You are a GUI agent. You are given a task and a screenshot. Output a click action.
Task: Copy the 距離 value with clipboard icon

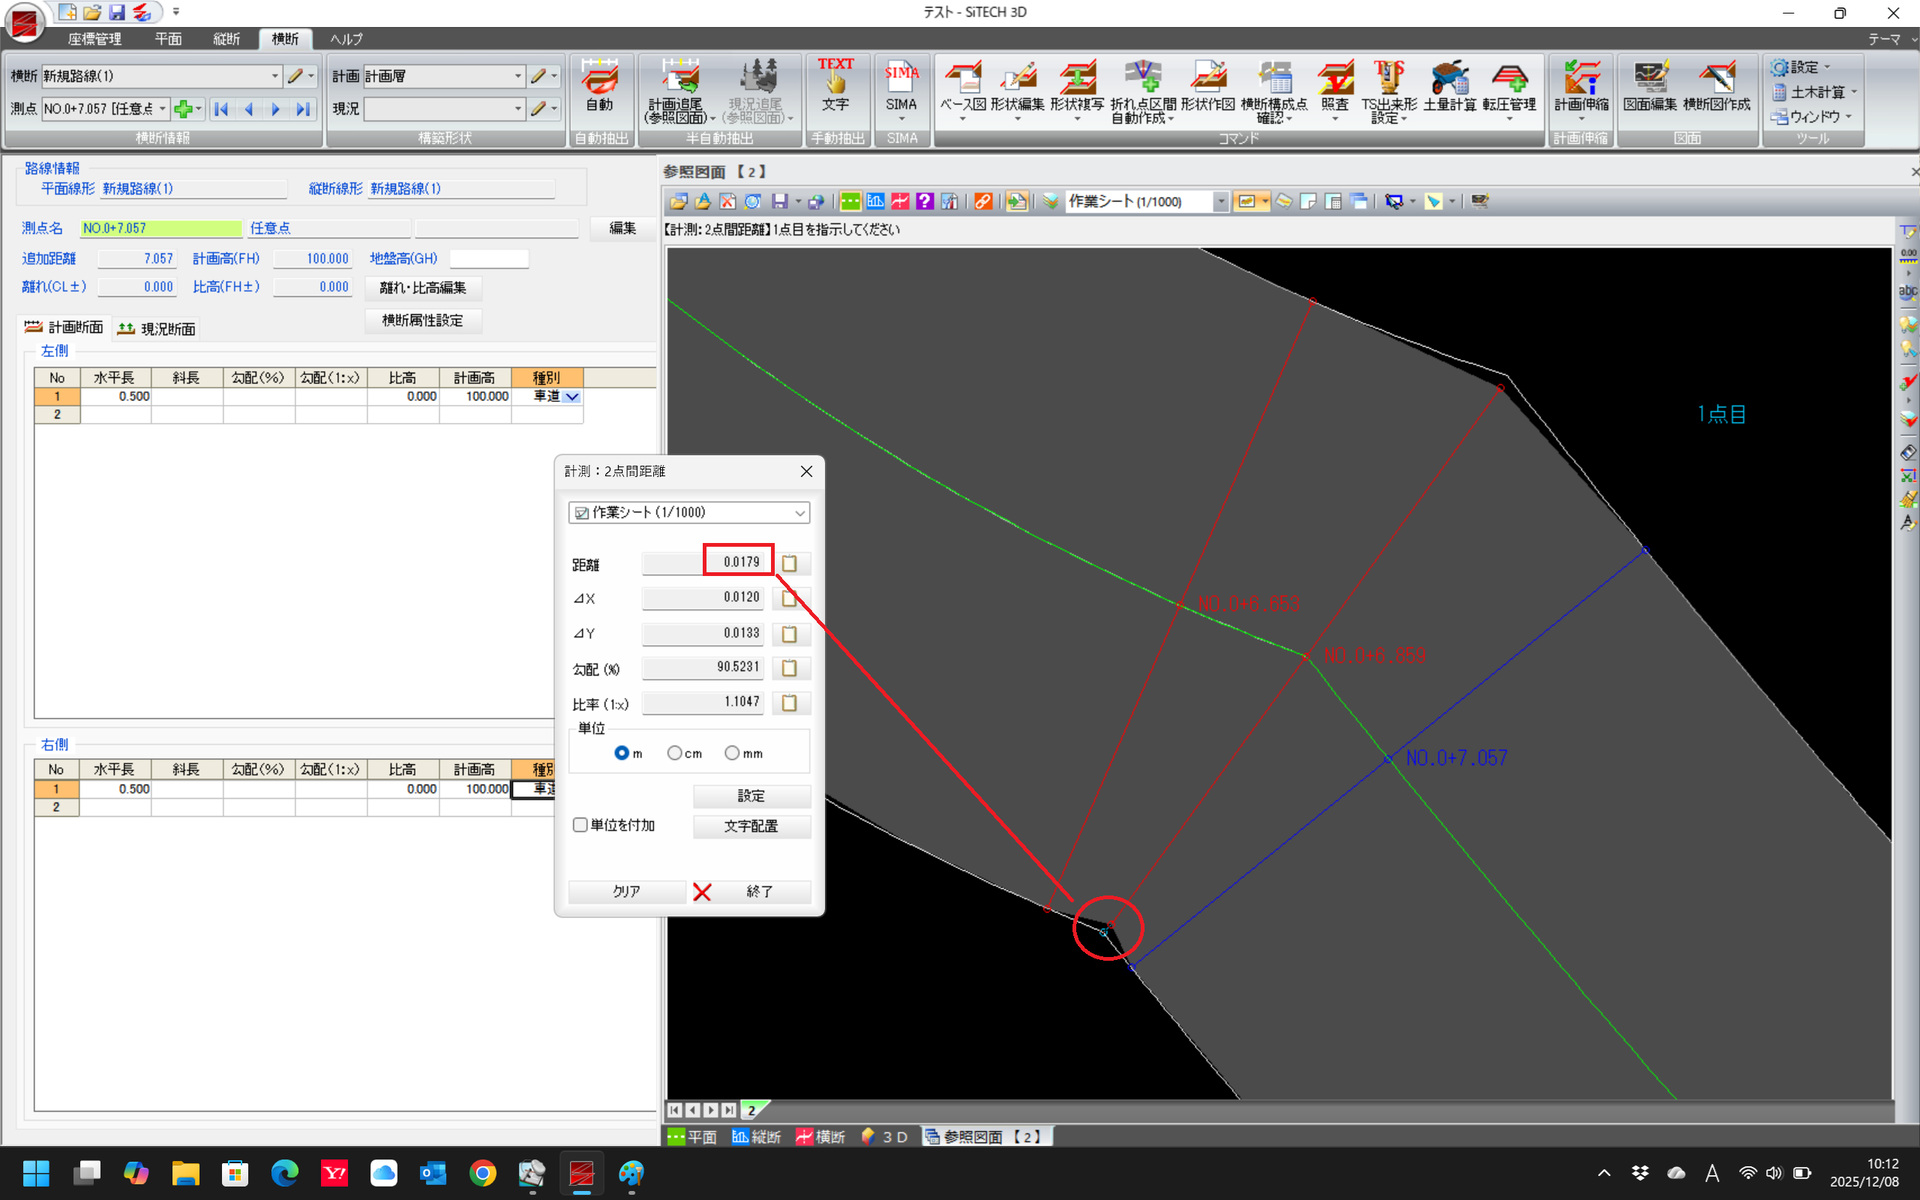pyautogui.click(x=789, y=563)
